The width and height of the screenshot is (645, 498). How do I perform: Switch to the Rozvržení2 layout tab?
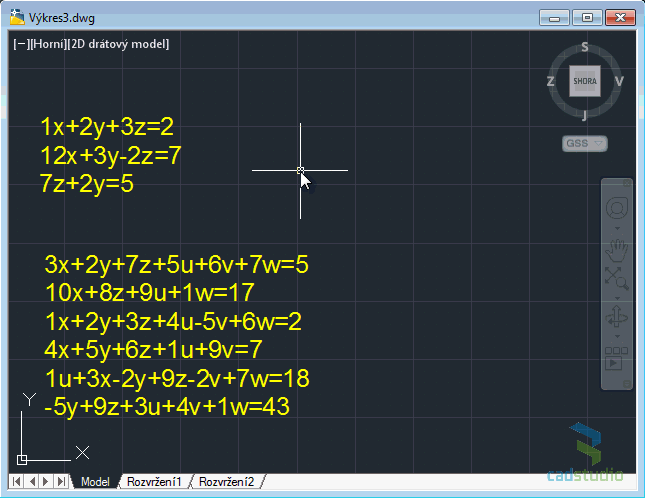tap(227, 482)
